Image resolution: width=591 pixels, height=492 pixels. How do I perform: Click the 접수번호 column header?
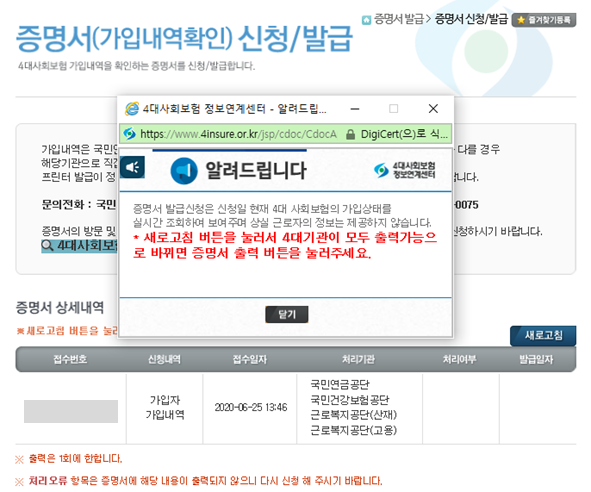click(x=70, y=359)
